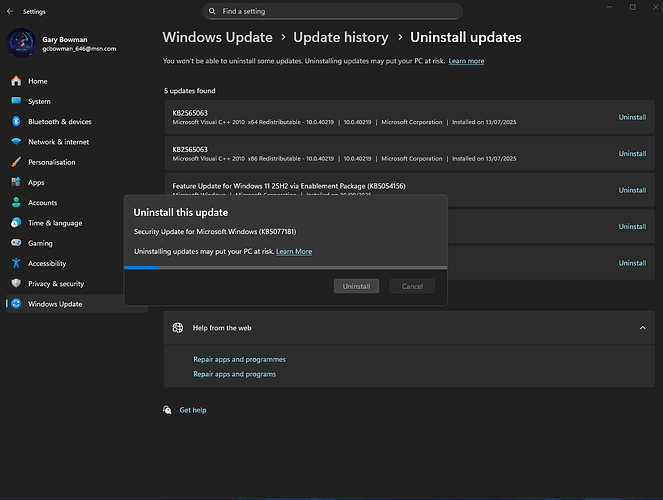Uninstall the first KB2565063 x64 update
This screenshot has width=663, height=500.
[632, 117]
